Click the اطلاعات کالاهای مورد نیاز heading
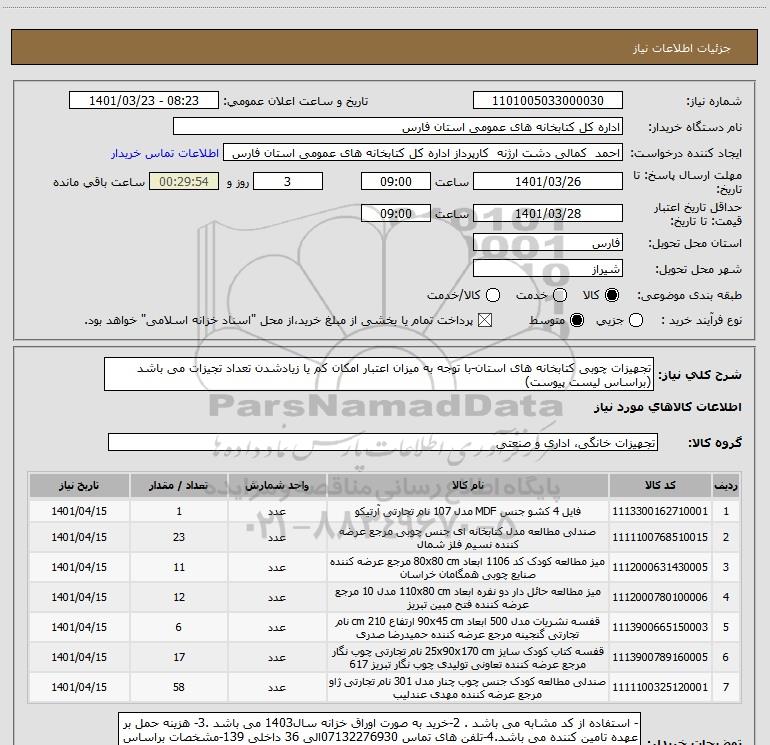Screen dimensions: 770x745 click(667, 407)
